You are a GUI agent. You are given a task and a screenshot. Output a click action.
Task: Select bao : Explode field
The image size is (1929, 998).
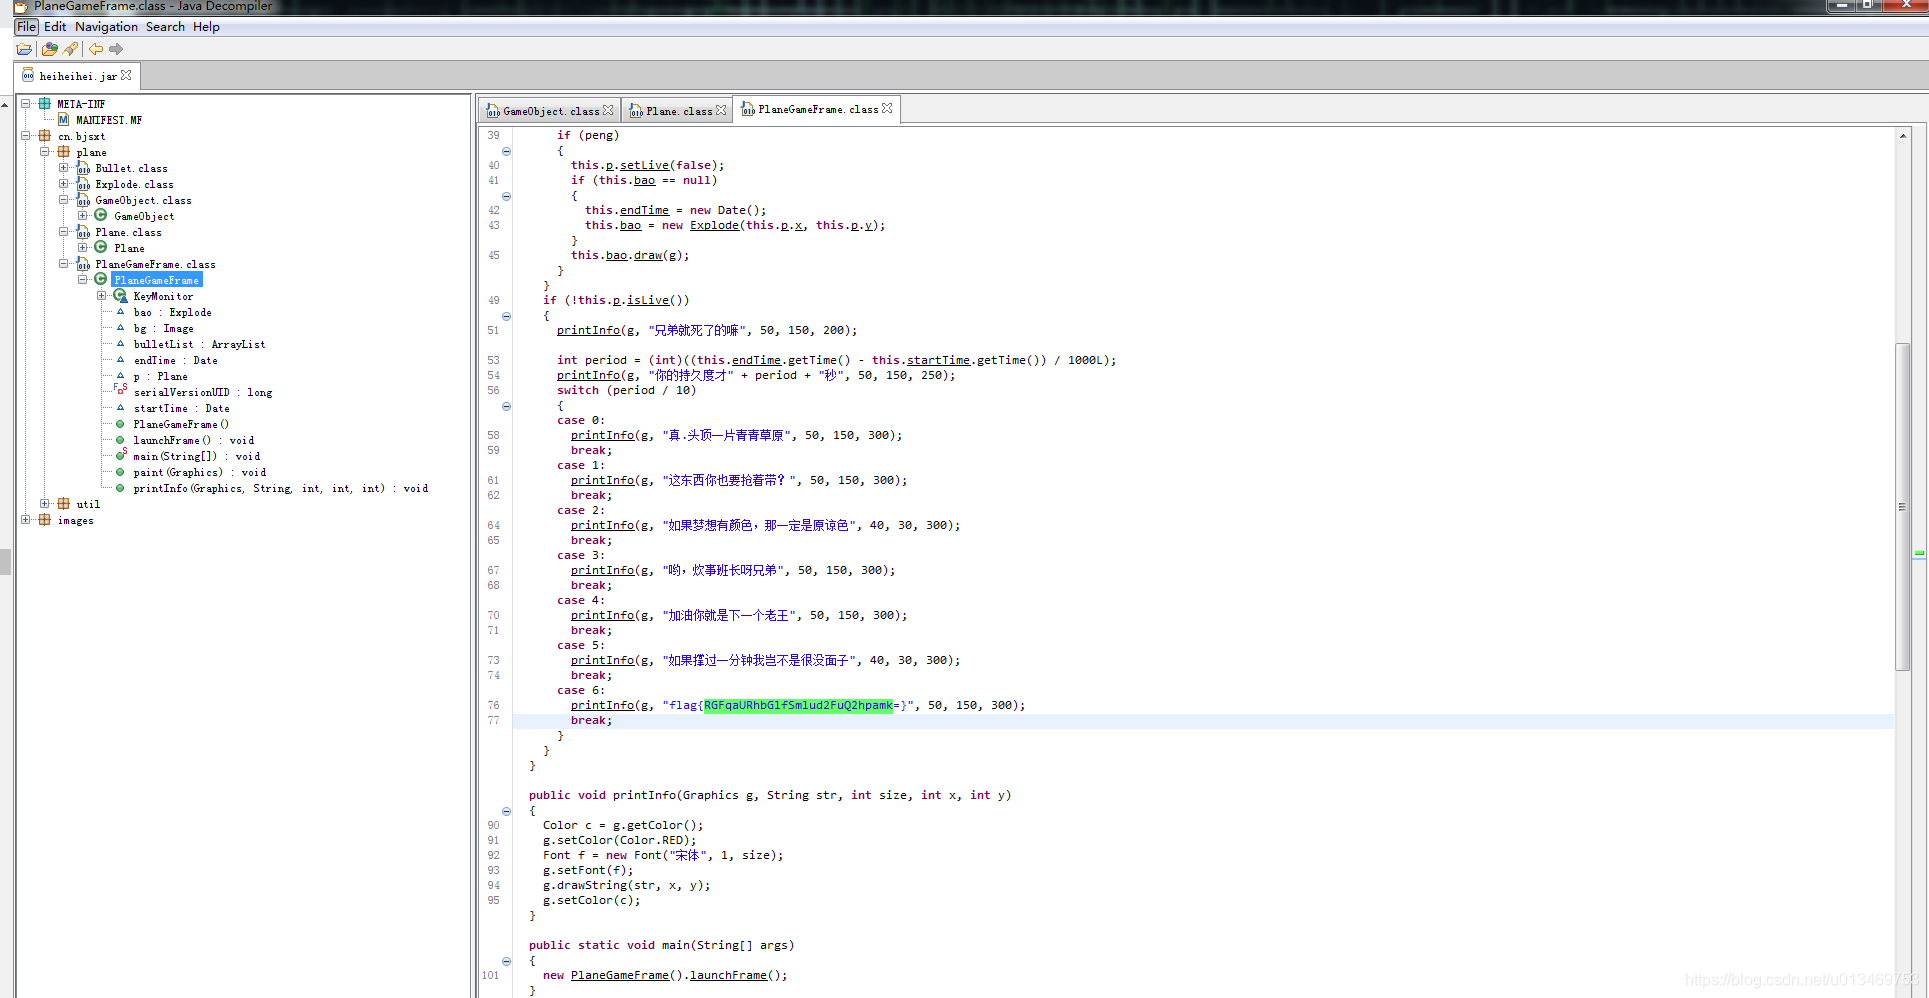click(172, 312)
